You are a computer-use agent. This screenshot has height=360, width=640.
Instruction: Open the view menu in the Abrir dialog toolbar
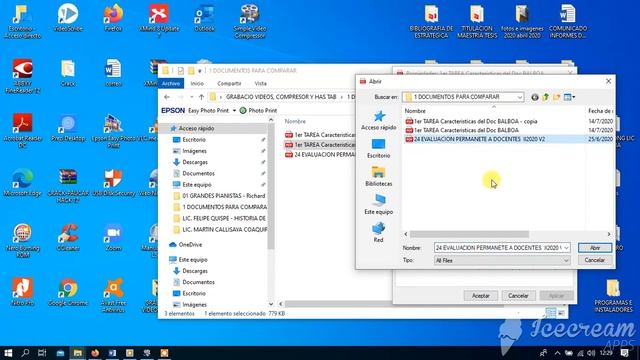pos(569,97)
